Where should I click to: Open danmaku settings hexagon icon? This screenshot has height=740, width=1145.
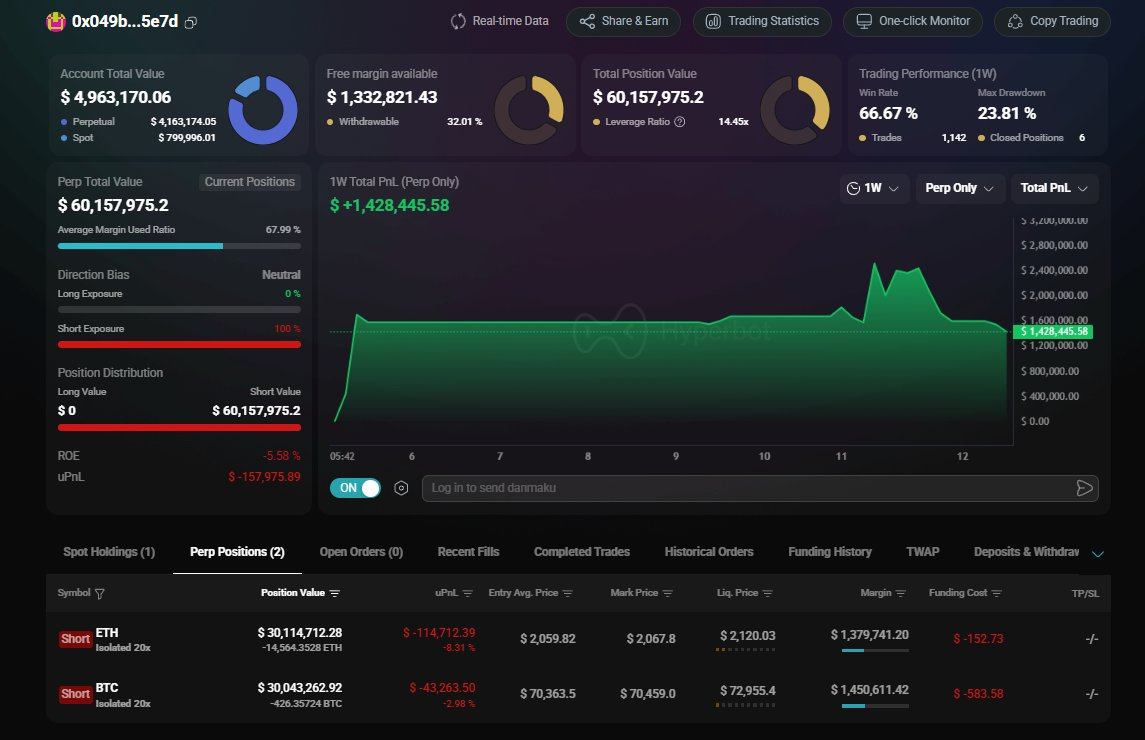click(x=401, y=488)
